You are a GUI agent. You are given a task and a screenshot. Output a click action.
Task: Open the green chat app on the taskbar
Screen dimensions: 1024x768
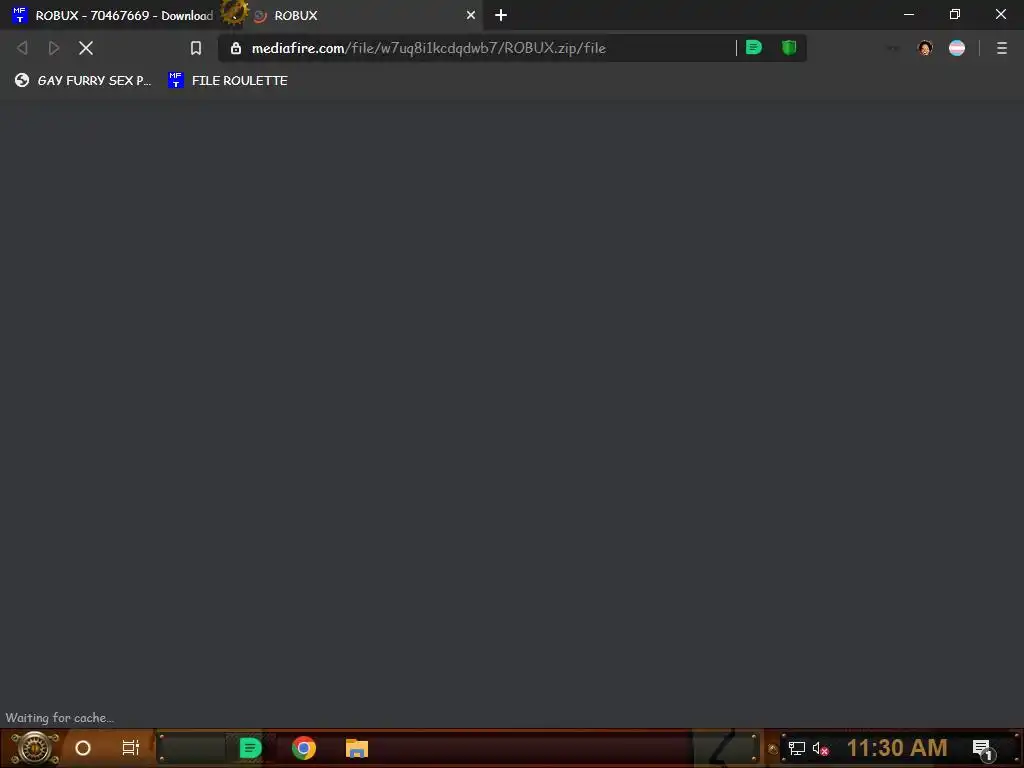point(250,748)
